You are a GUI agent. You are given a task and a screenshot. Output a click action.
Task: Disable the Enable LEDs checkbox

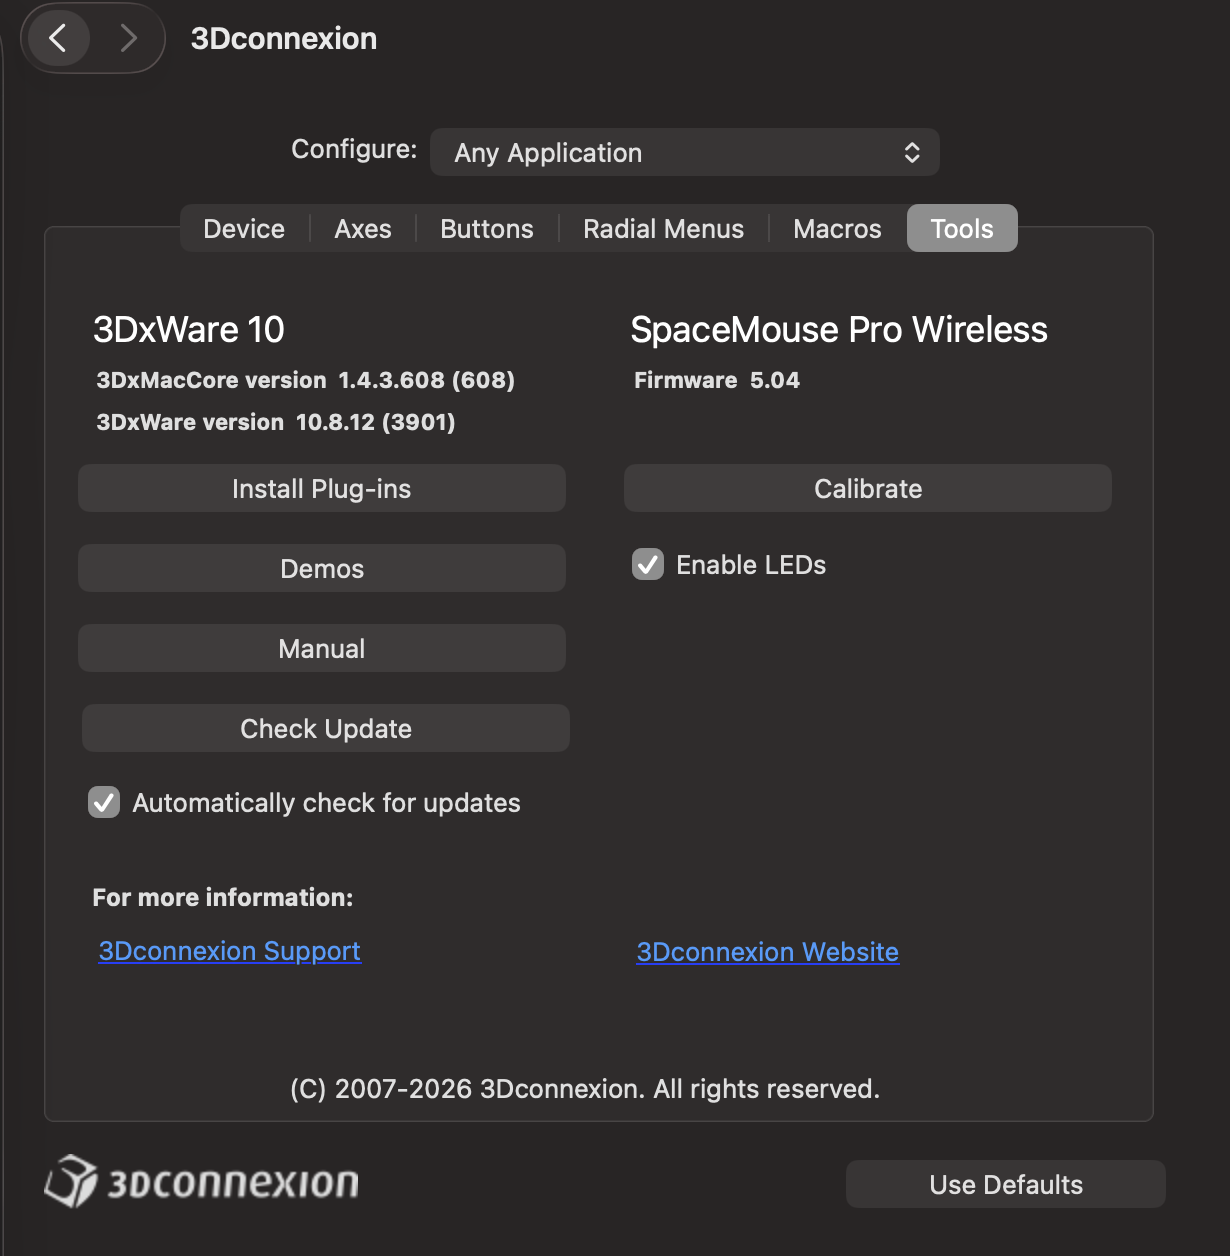[x=648, y=565]
